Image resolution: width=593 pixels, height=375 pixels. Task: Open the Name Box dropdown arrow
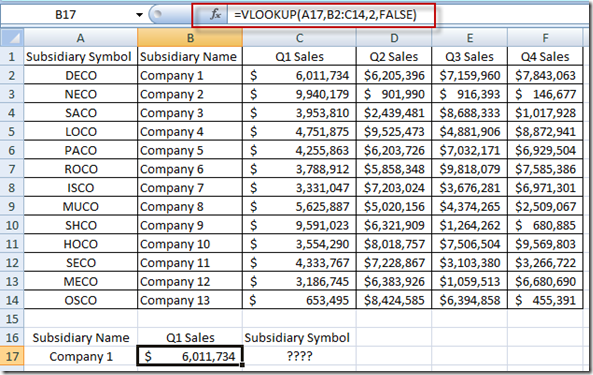[x=139, y=15]
